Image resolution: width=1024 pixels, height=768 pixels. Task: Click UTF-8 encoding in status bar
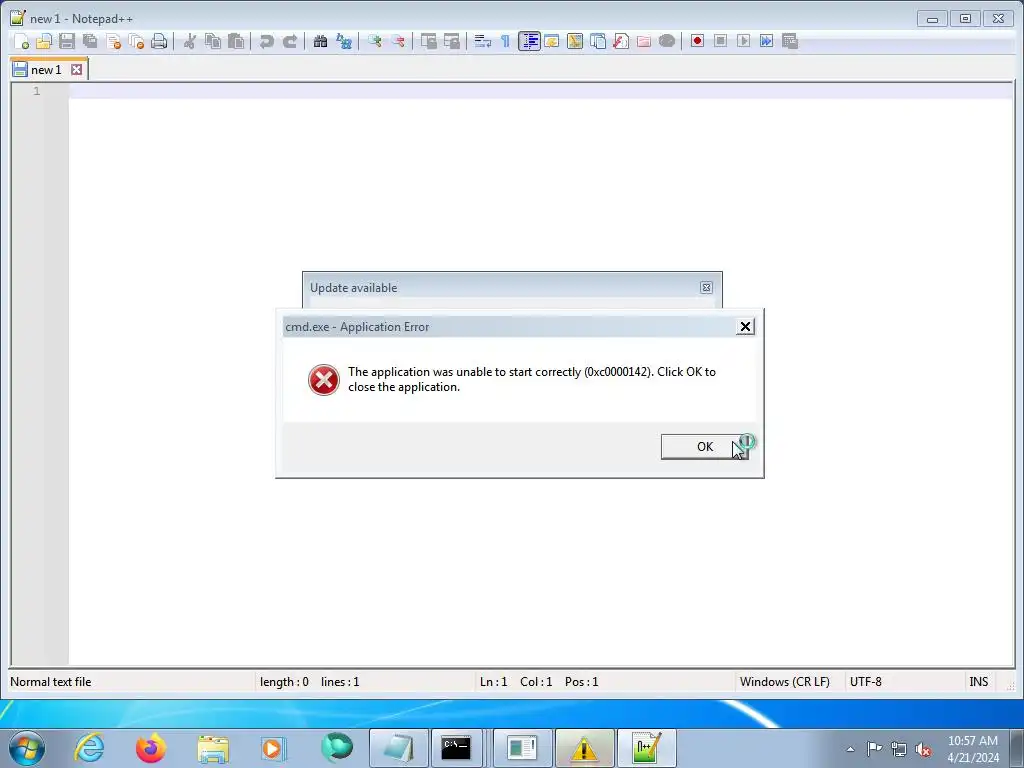pyautogui.click(x=904, y=682)
